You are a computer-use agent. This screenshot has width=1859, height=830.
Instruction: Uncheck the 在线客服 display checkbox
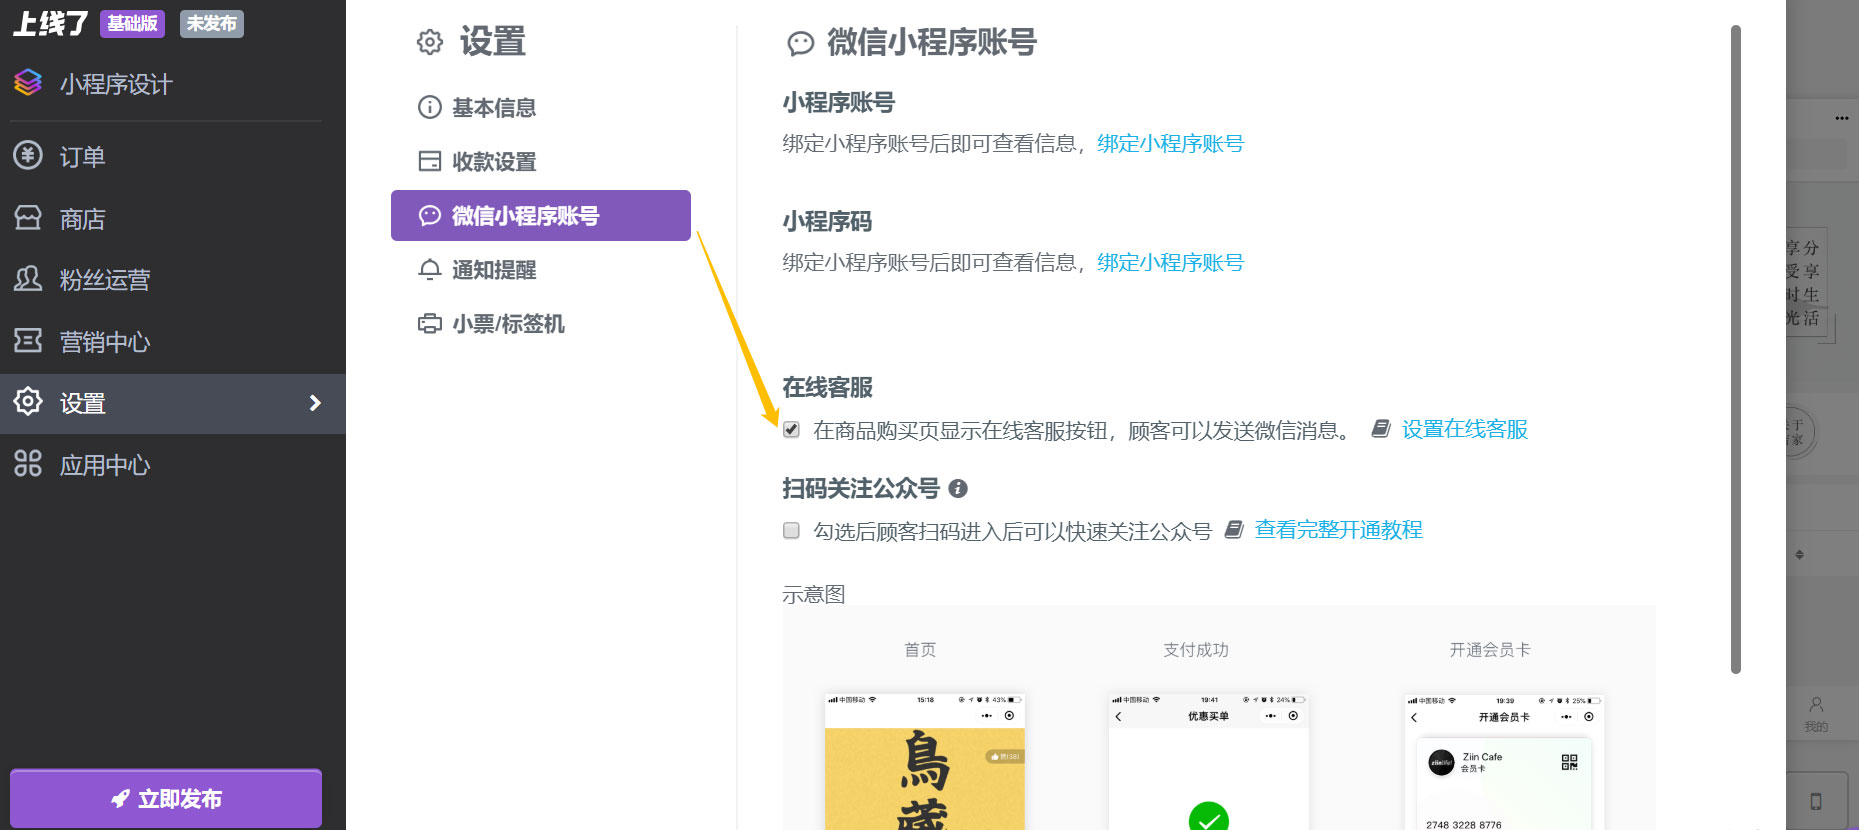791,430
